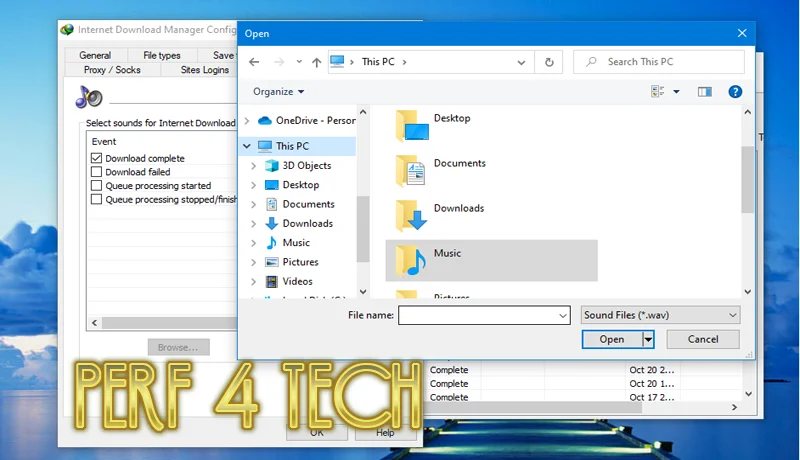Image resolution: width=800 pixels, height=460 pixels.
Task: Toggle the preview pane icon
Action: click(x=705, y=92)
